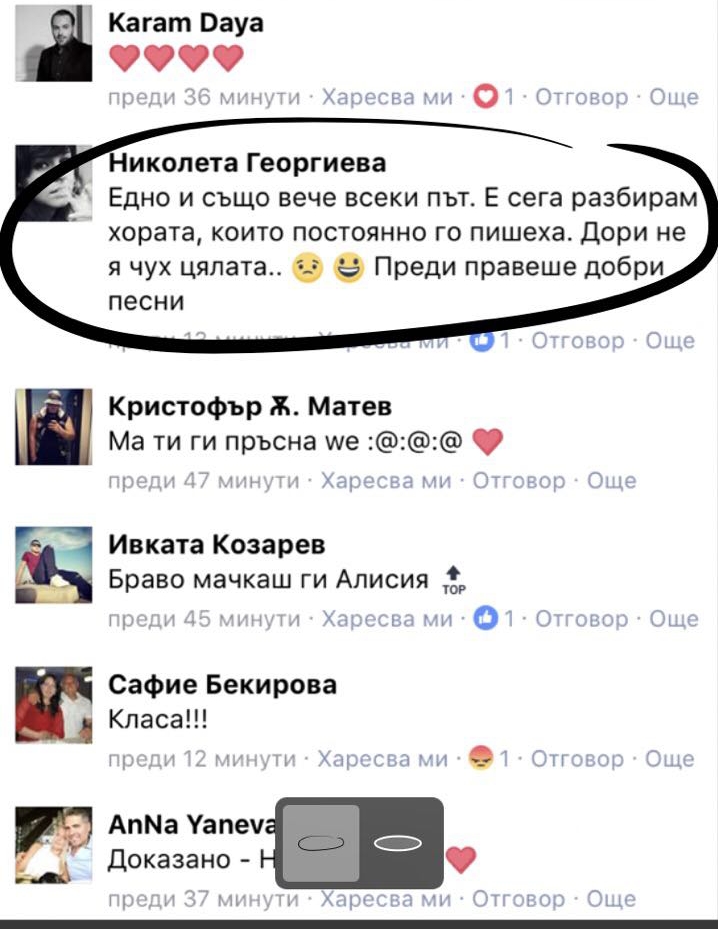Image resolution: width=718 pixels, height=929 pixels.
Task: Click the like reaction icon on Николета Георгиева's comment
Action: point(482,341)
